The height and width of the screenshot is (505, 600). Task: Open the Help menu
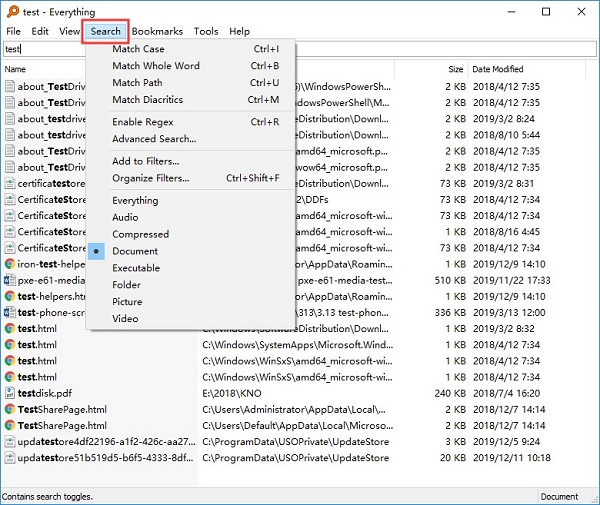[x=240, y=31]
